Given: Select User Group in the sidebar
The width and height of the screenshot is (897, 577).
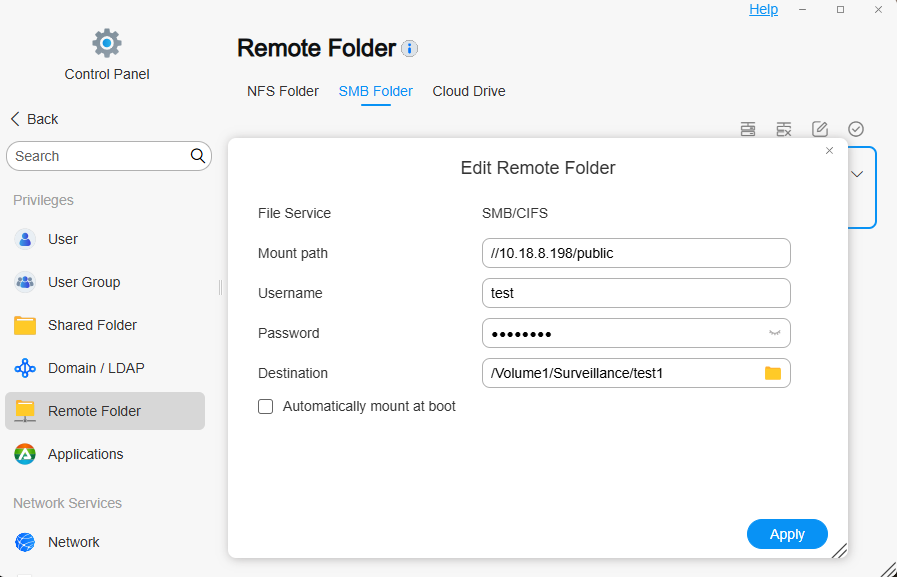Looking at the screenshot, I should (84, 282).
